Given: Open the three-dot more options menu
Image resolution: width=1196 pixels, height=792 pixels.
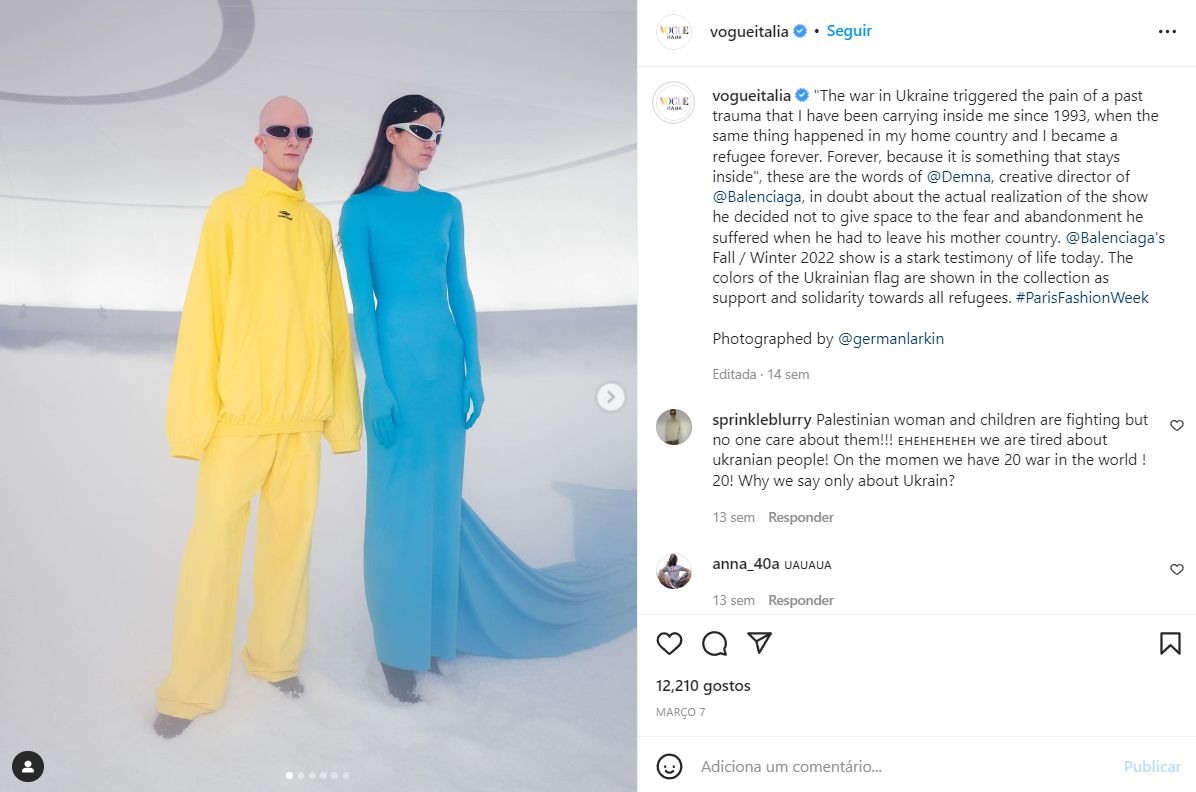Looking at the screenshot, I should coord(1167,31).
